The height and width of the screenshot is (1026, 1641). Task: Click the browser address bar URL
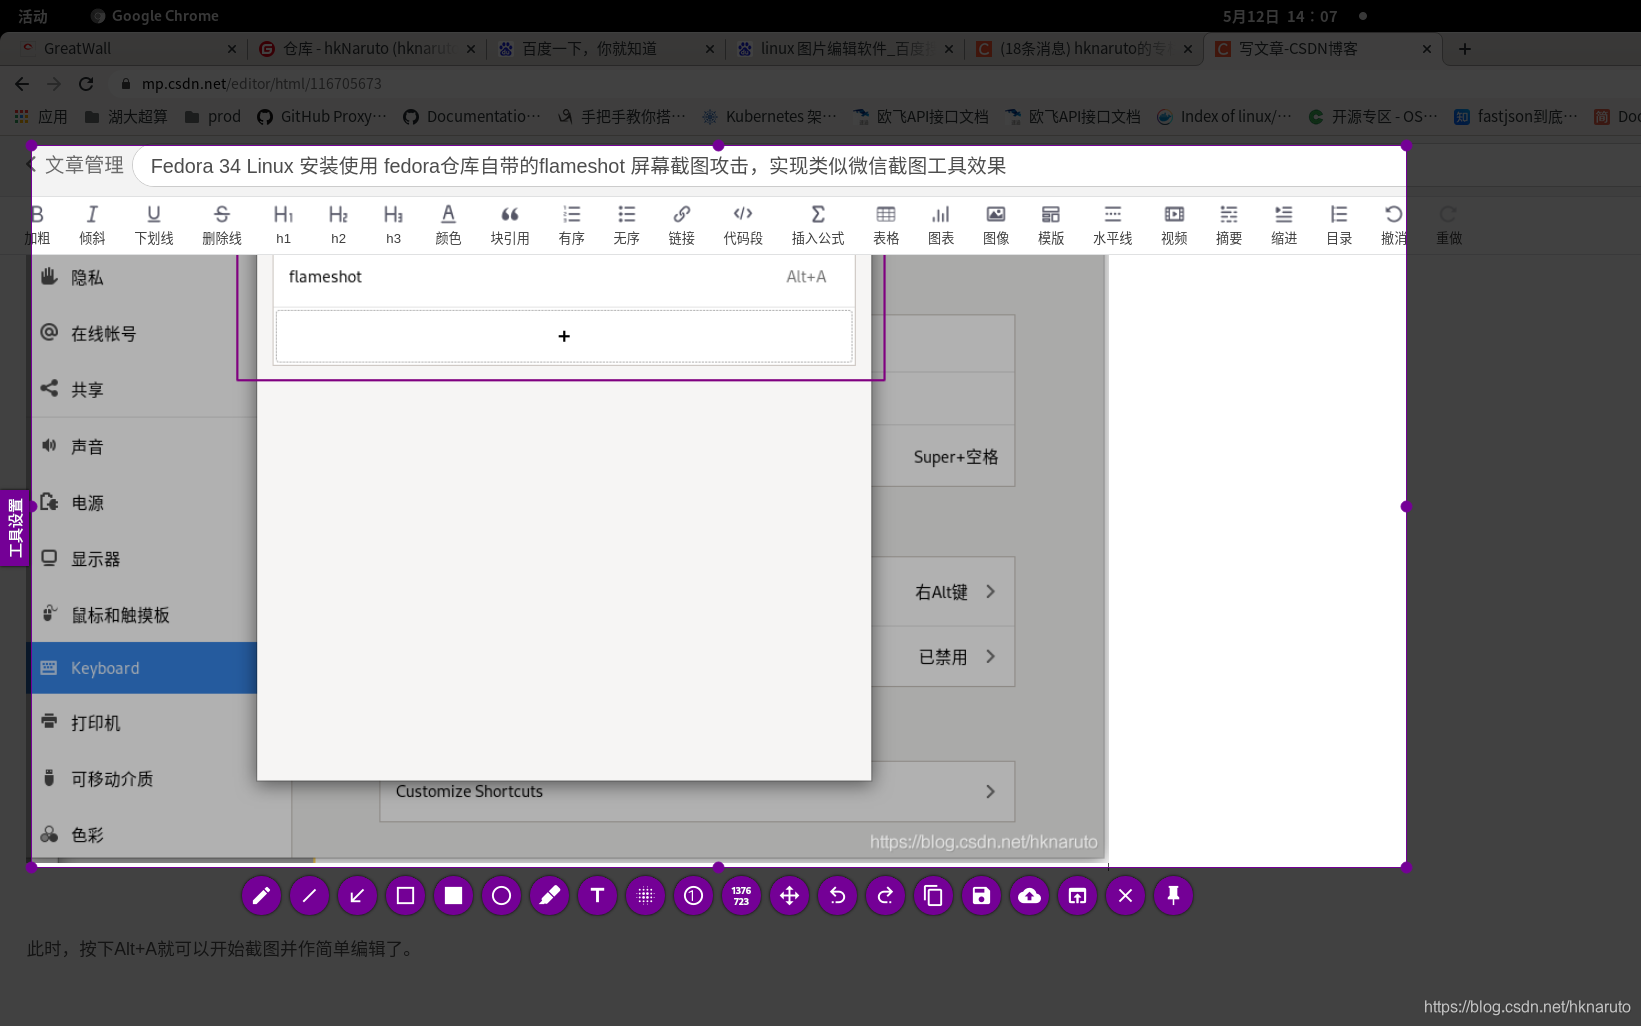(261, 84)
